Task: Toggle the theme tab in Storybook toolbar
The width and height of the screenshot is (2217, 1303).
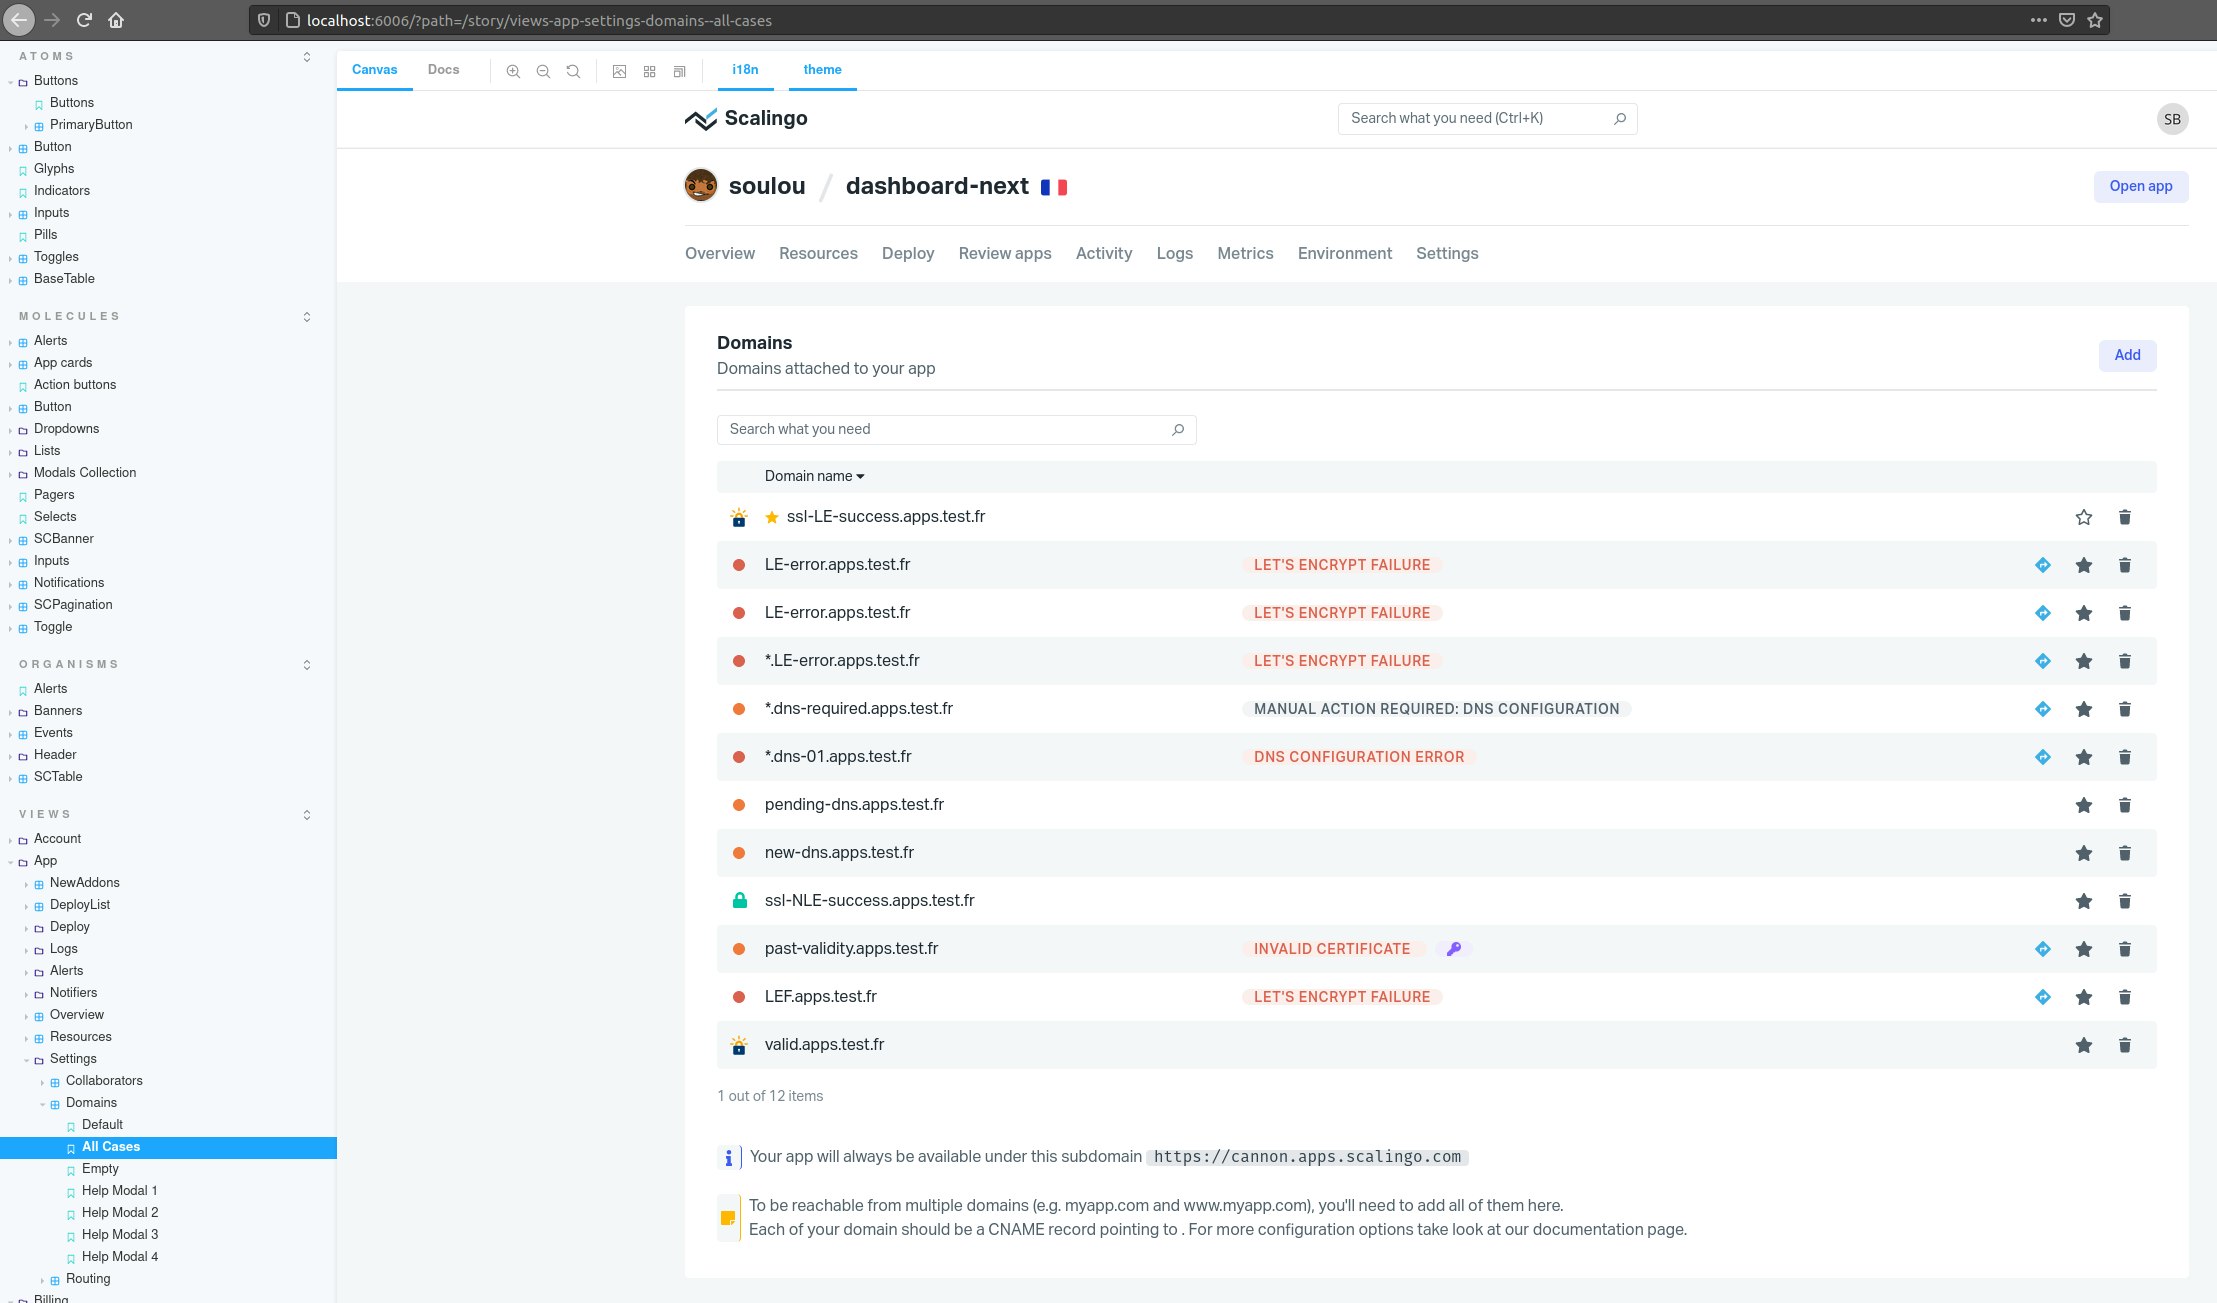Action: (822, 68)
